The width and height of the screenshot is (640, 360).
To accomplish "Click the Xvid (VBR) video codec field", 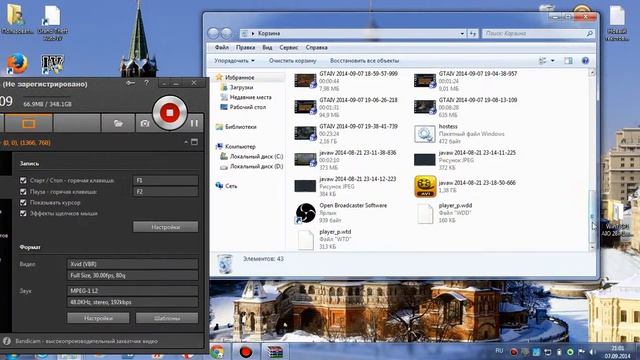I will coord(132,264).
